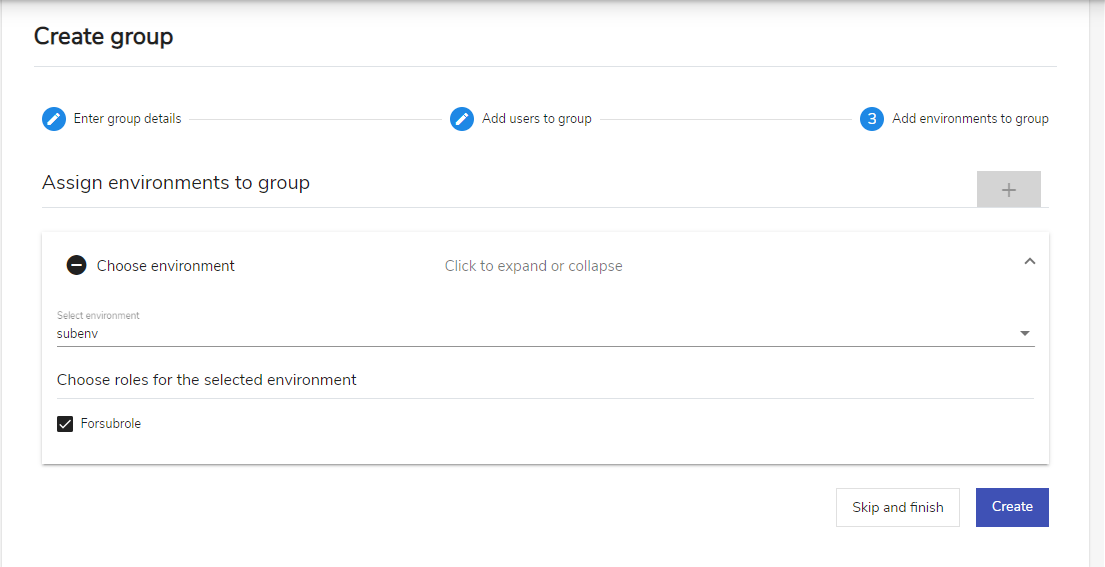The image size is (1105, 567).
Task: Click Skip and finish button
Action: [897, 507]
